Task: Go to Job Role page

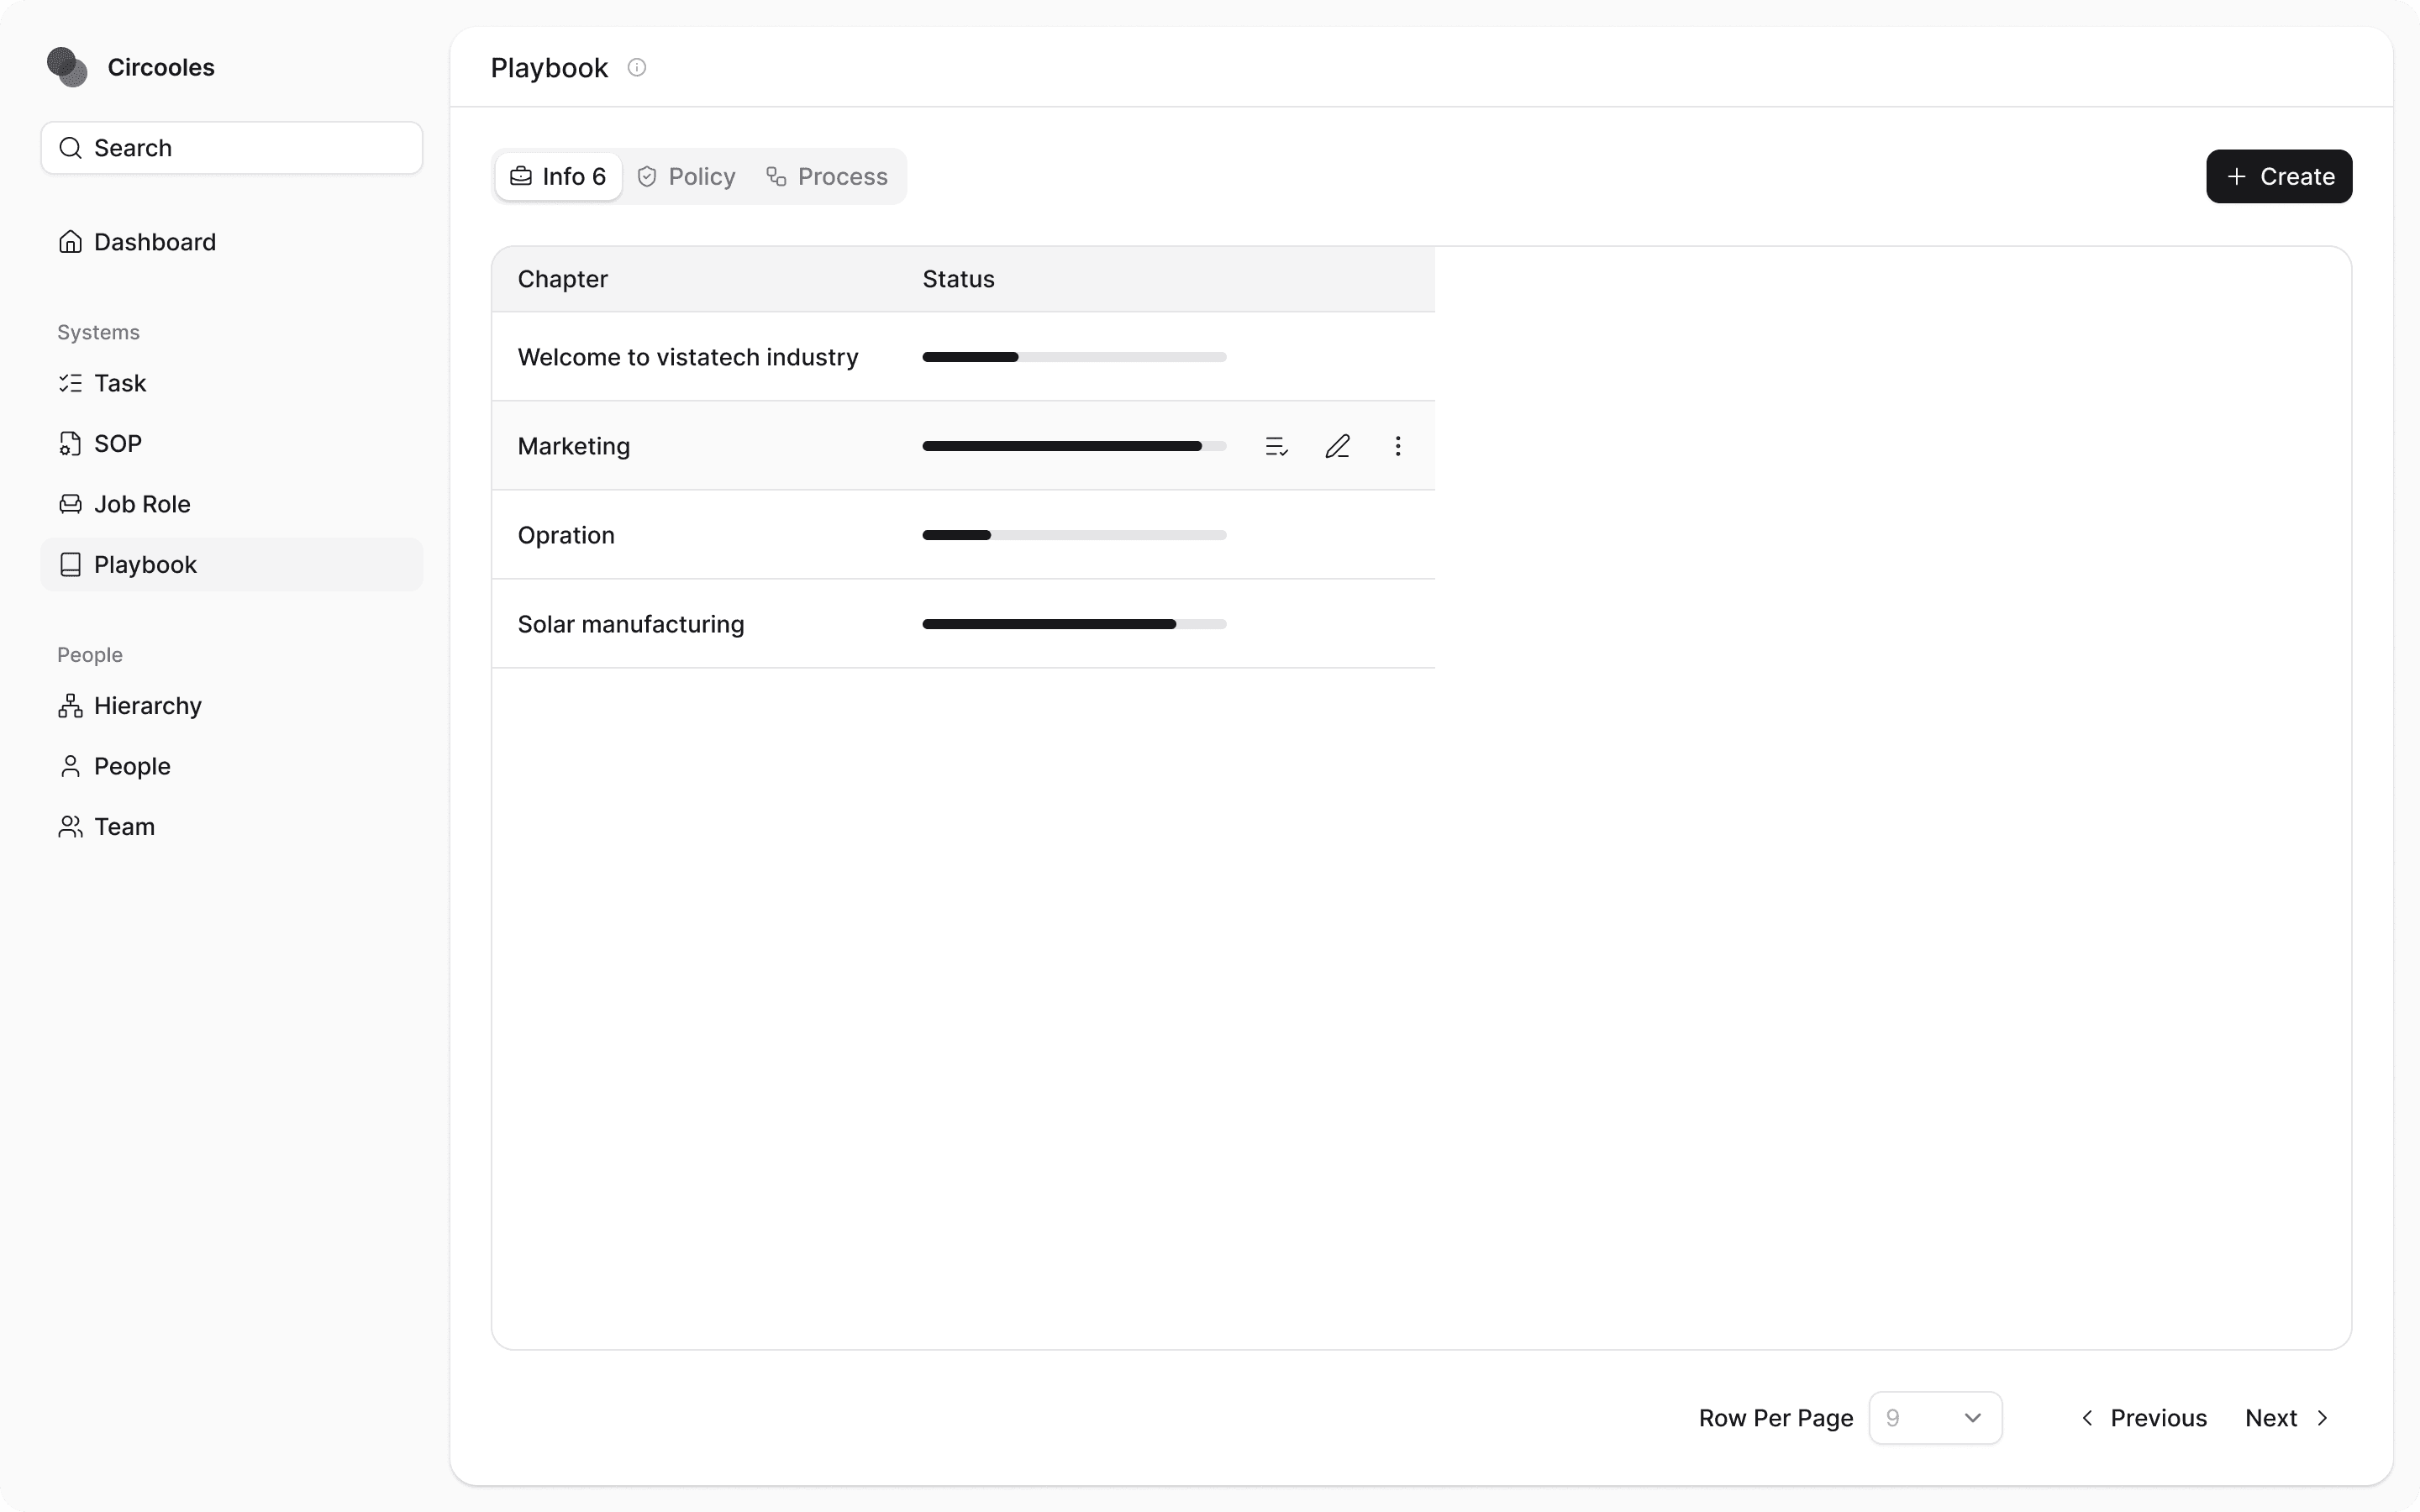Action: 232,504
